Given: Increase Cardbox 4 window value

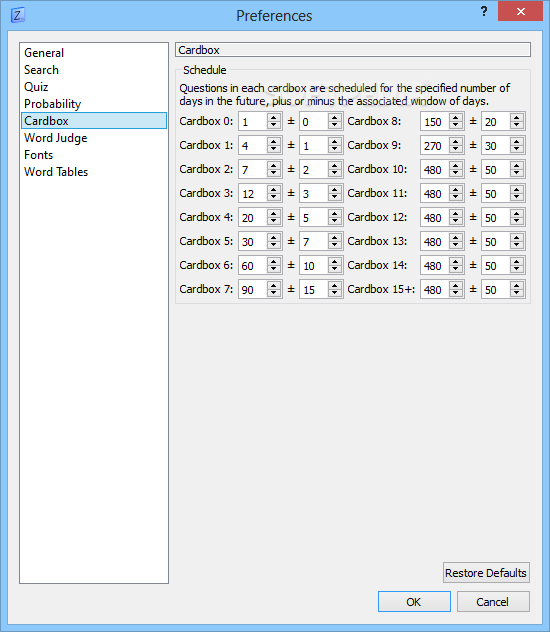Looking at the screenshot, I should [x=335, y=214].
